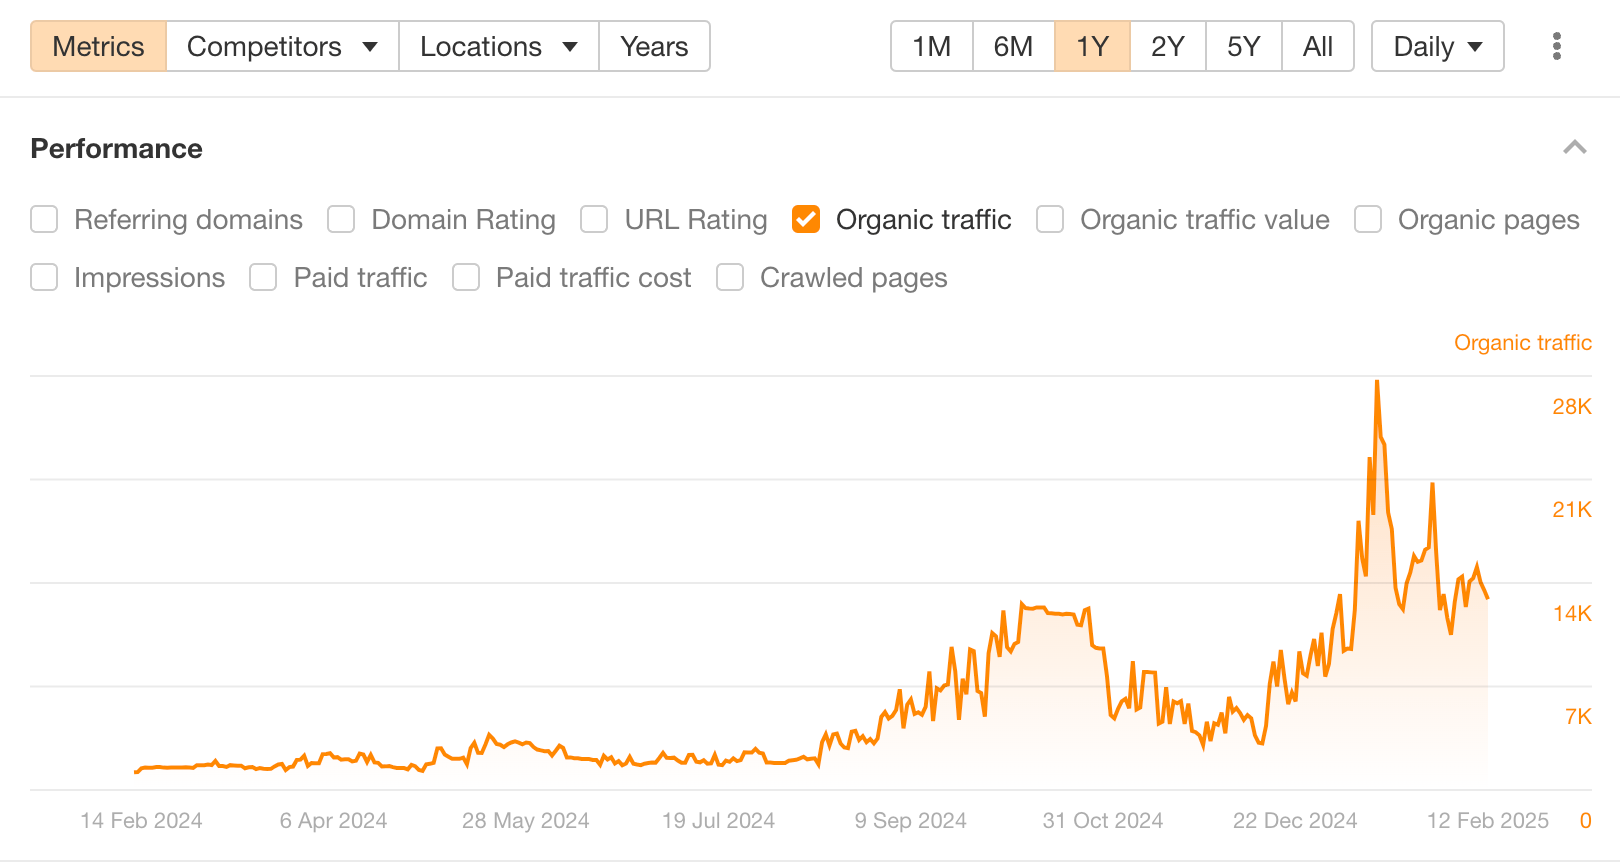Select the 6M time range
This screenshot has width=1620, height=862.
pyautogui.click(x=1013, y=46)
